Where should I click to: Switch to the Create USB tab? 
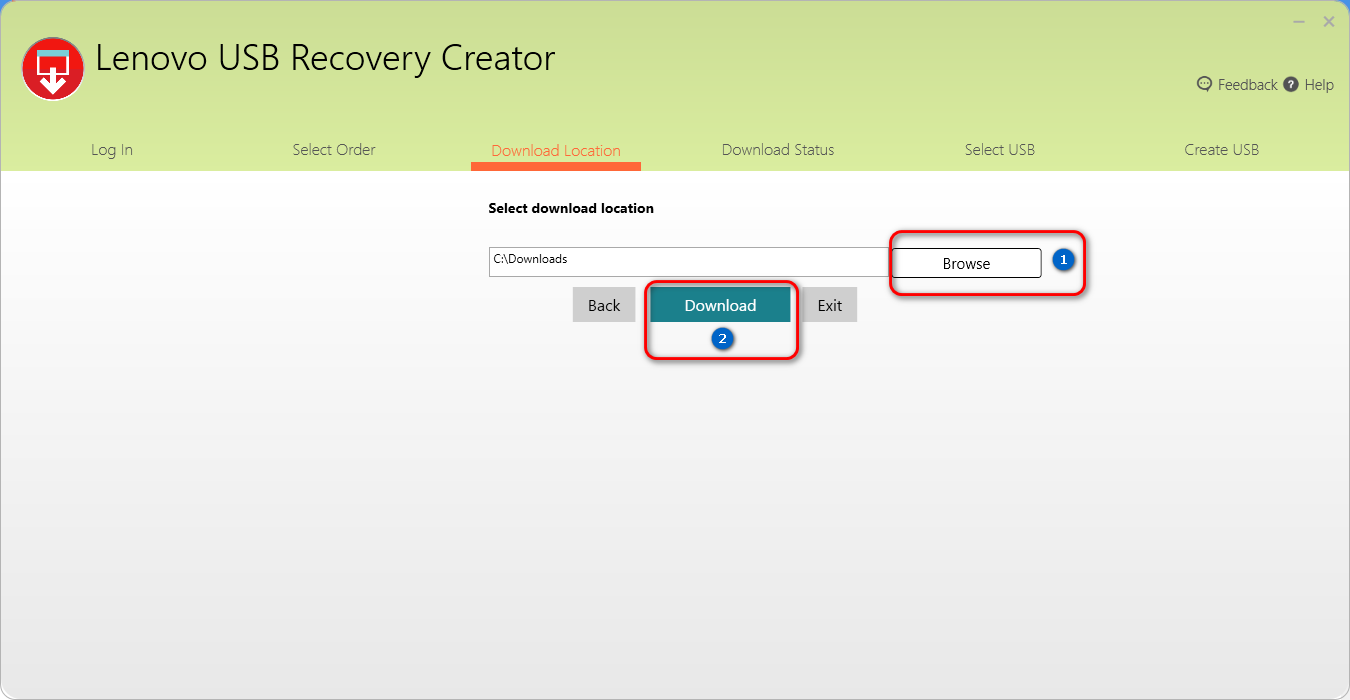pos(1222,150)
